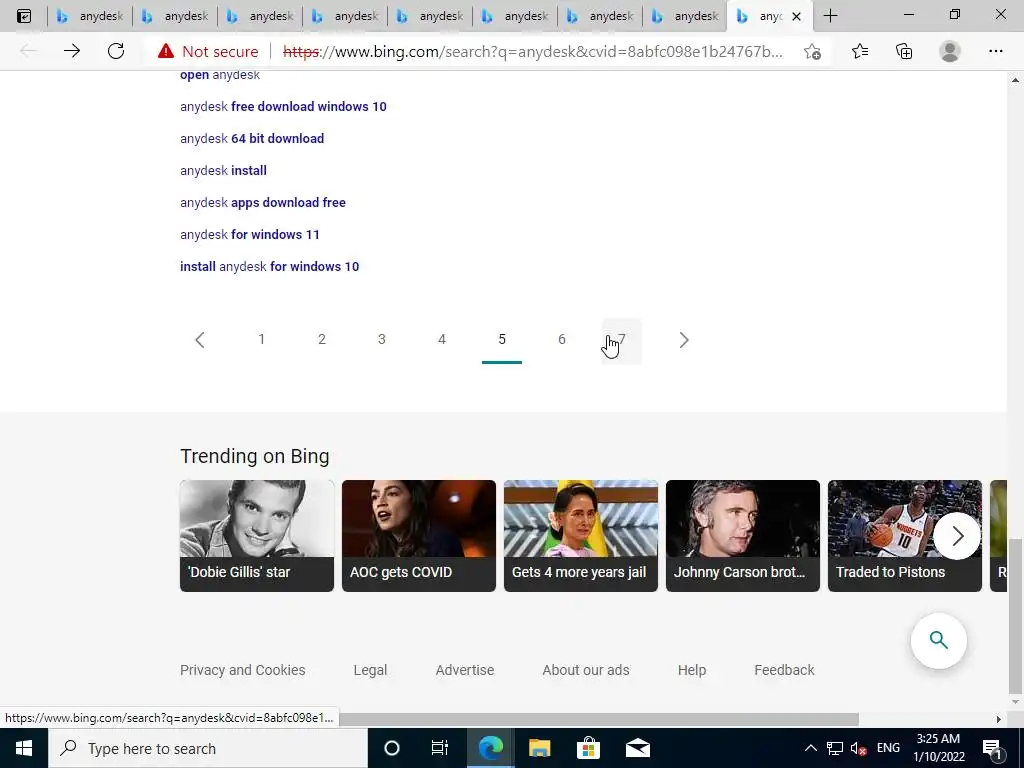Open Cortana circle on taskbar

point(391,748)
